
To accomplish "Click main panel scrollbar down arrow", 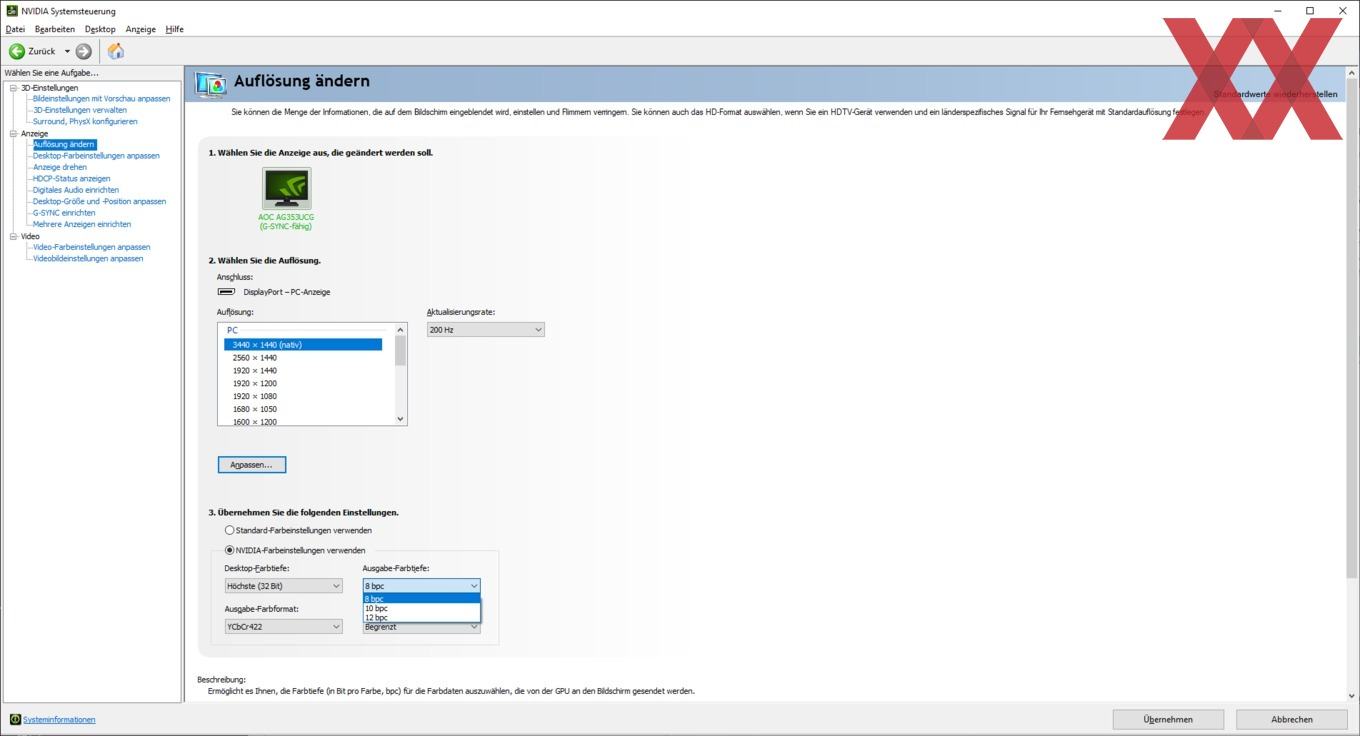I will pos(1352,695).
